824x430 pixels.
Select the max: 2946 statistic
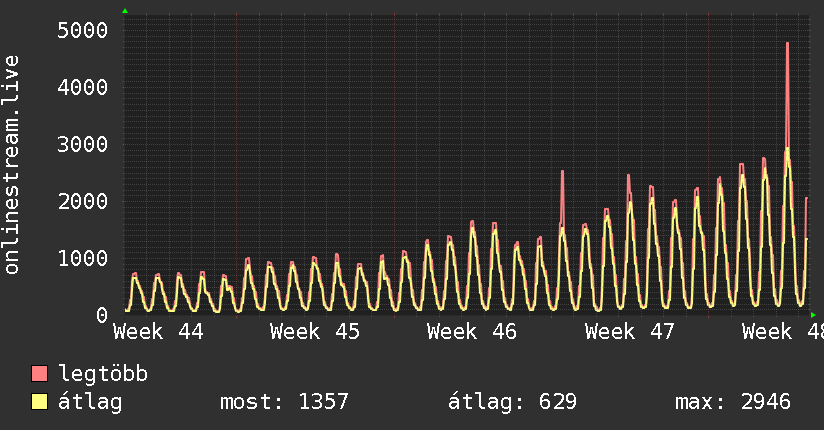coord(733,402)
